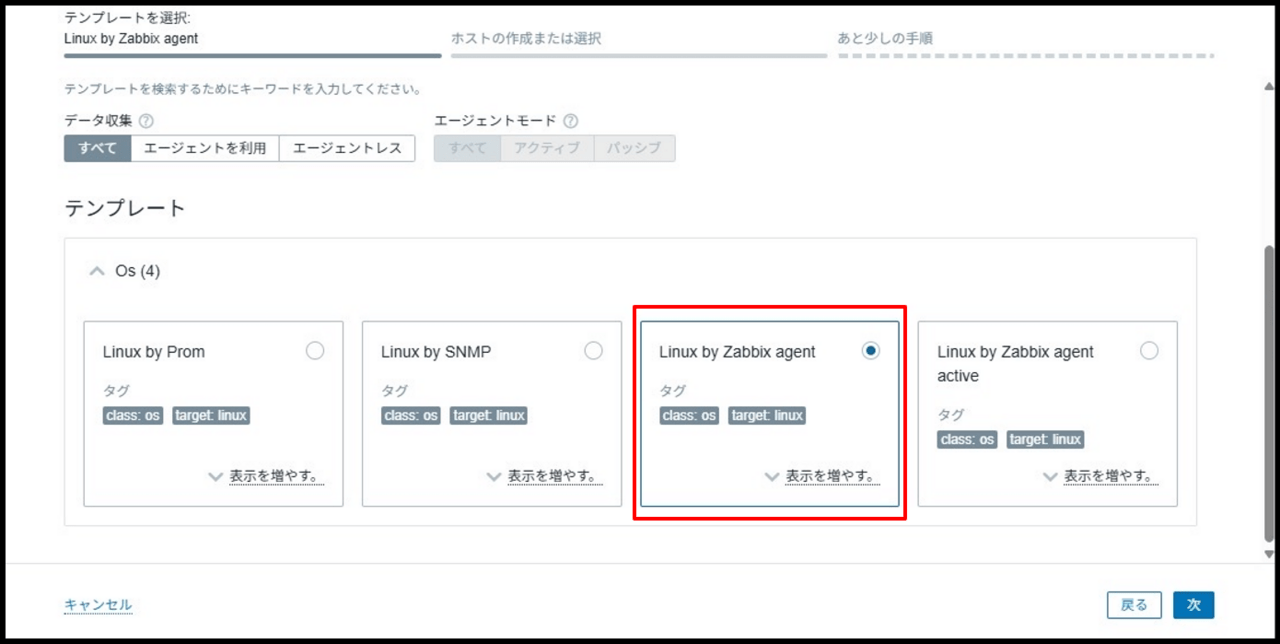
Task: Filter data collection by エージェントレス
Action: 347,148
